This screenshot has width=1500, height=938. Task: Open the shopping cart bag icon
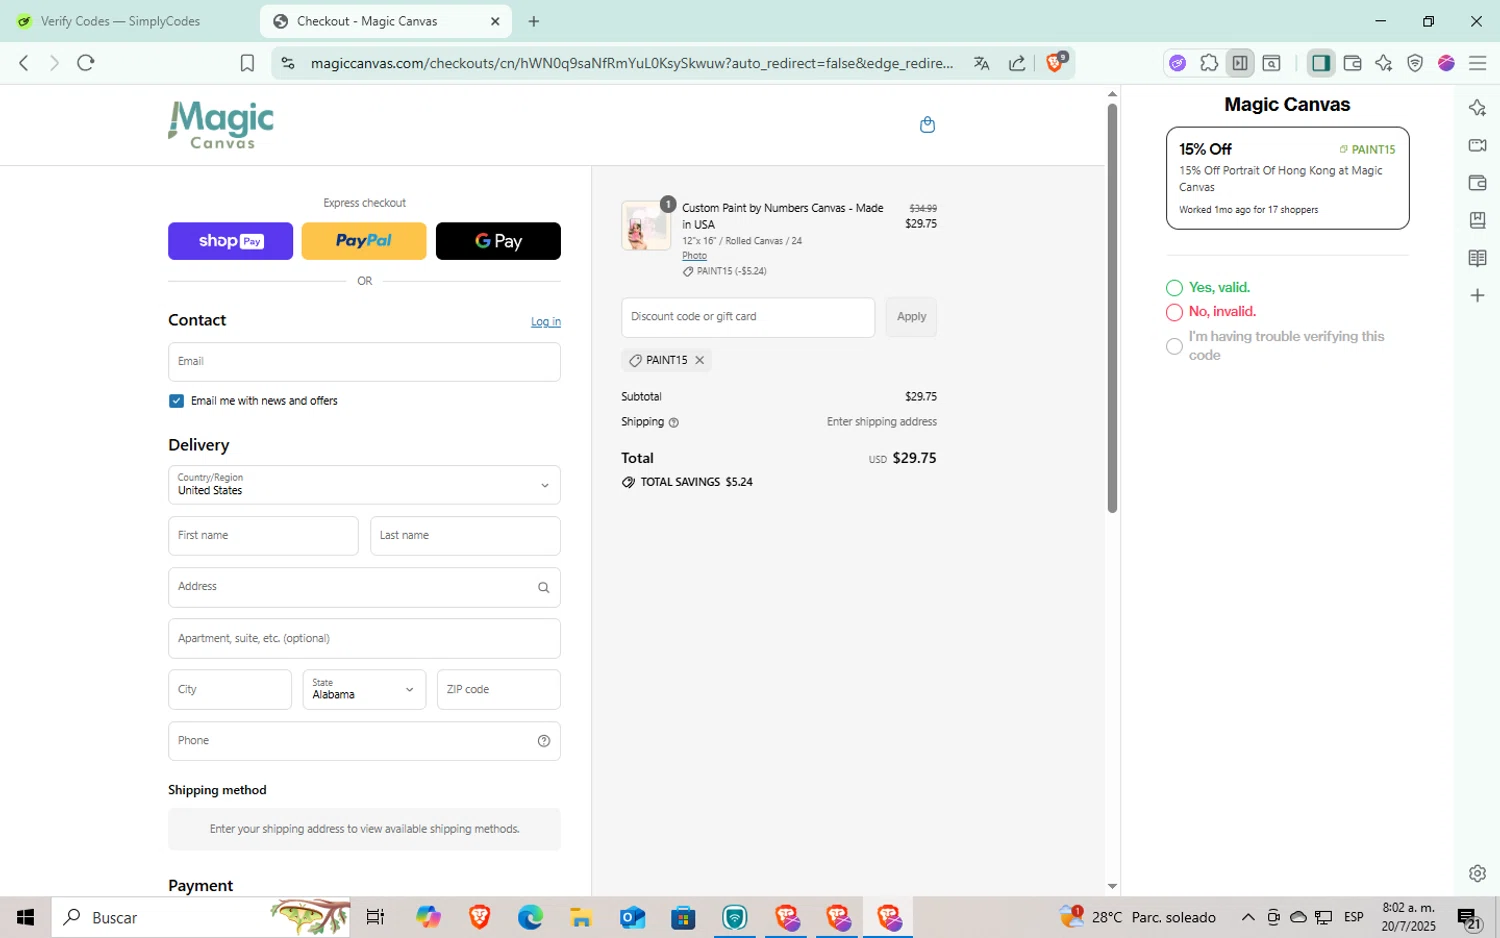coord(927,125)
